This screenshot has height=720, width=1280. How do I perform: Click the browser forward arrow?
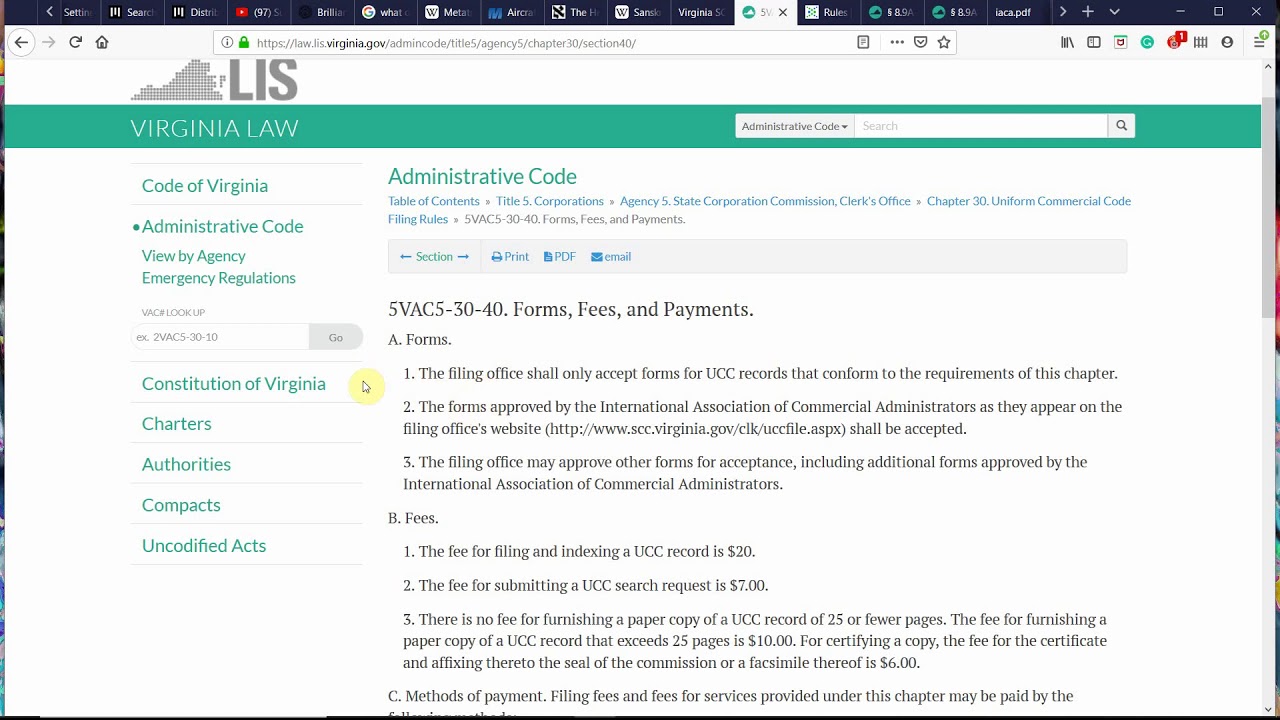(x=48, y=42)
